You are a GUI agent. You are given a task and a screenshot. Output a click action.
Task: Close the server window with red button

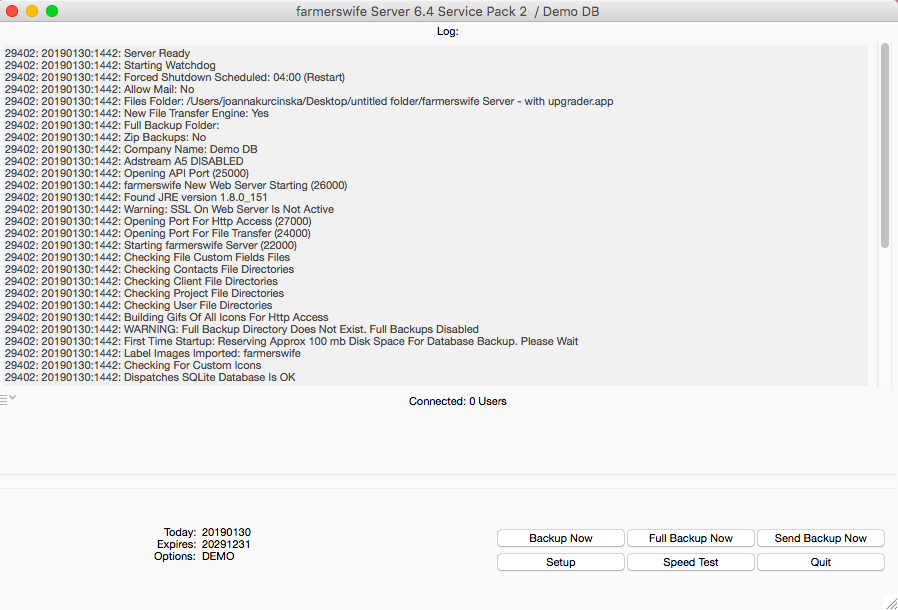[12, 11]
